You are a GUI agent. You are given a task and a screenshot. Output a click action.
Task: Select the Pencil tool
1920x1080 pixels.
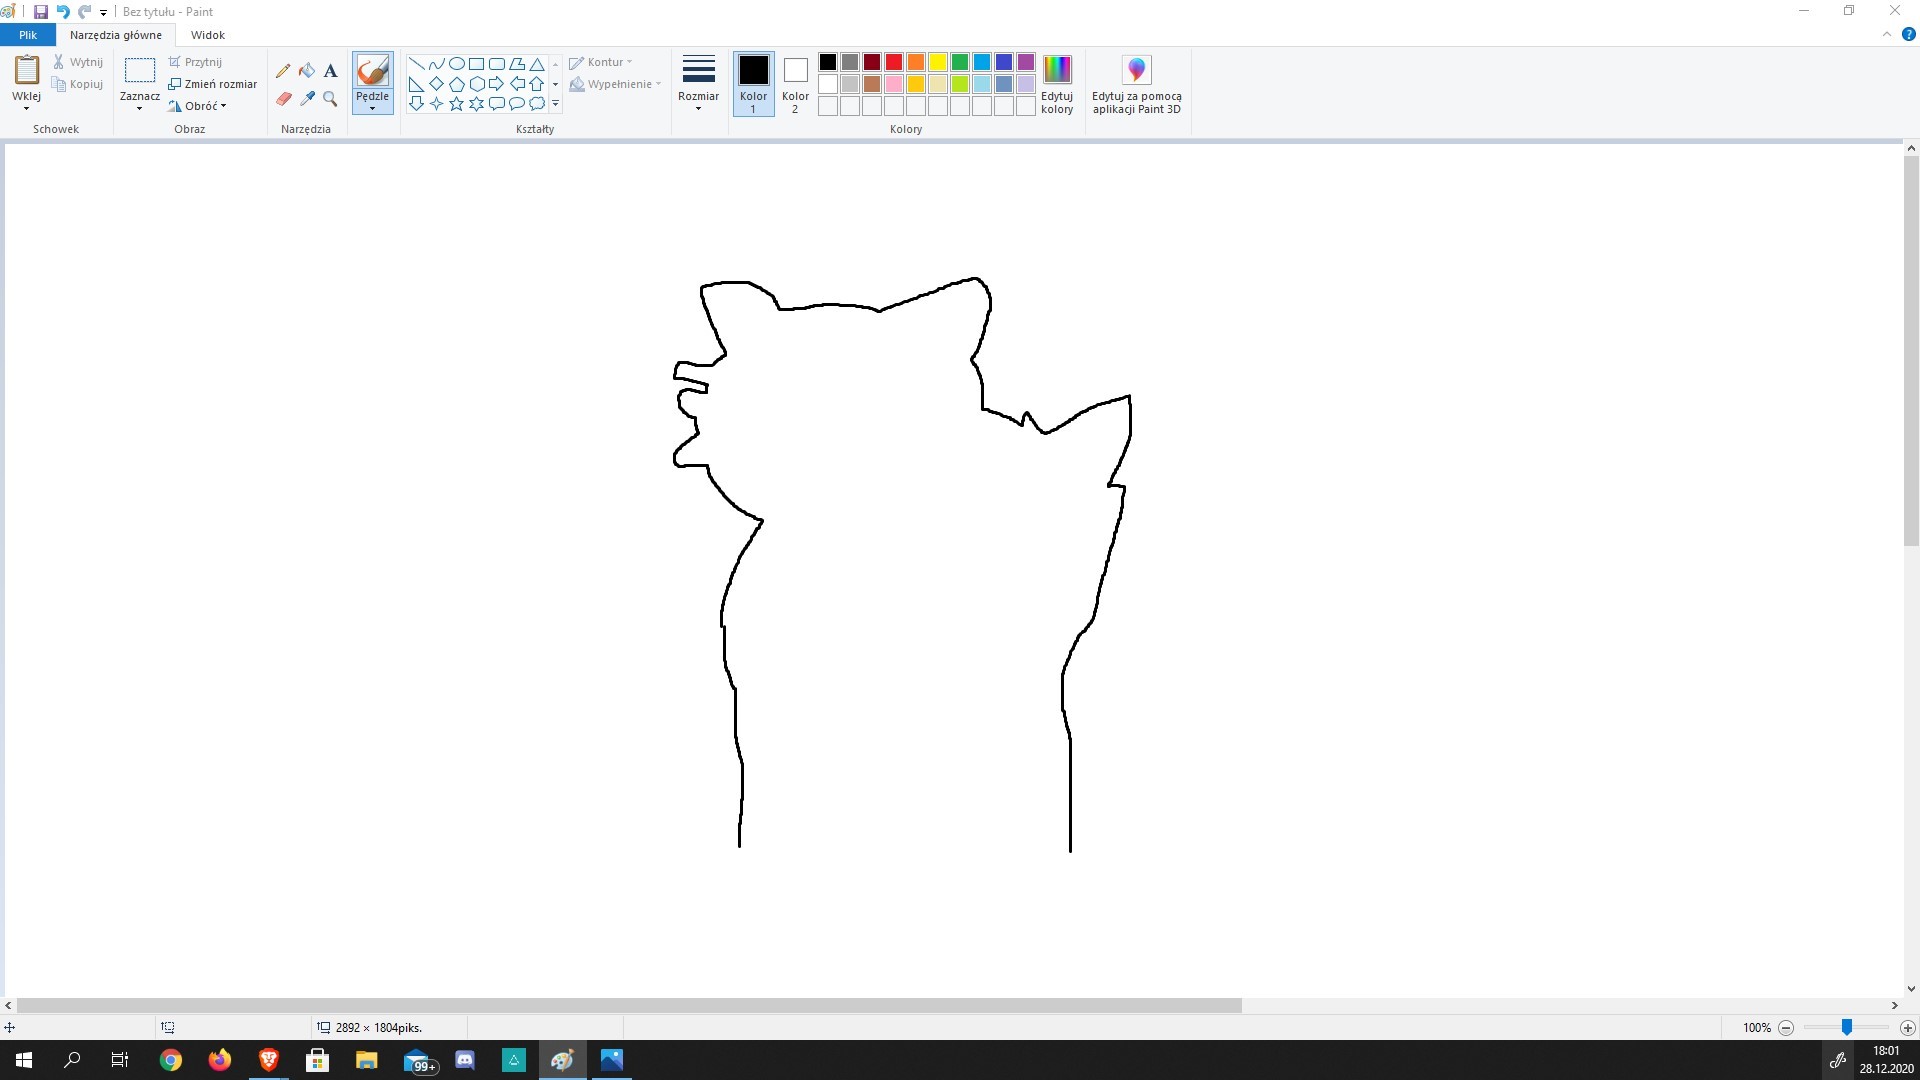(x=283, y=71)
